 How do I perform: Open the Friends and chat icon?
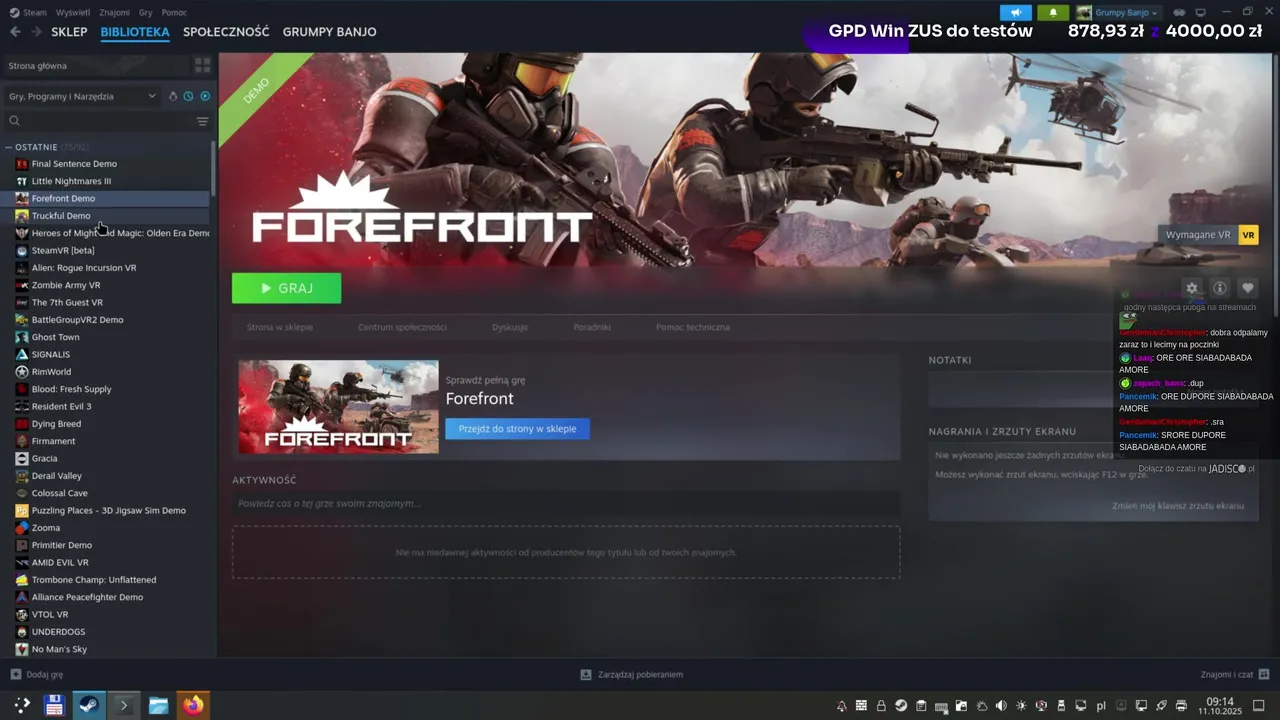(x=1264, y=674)
